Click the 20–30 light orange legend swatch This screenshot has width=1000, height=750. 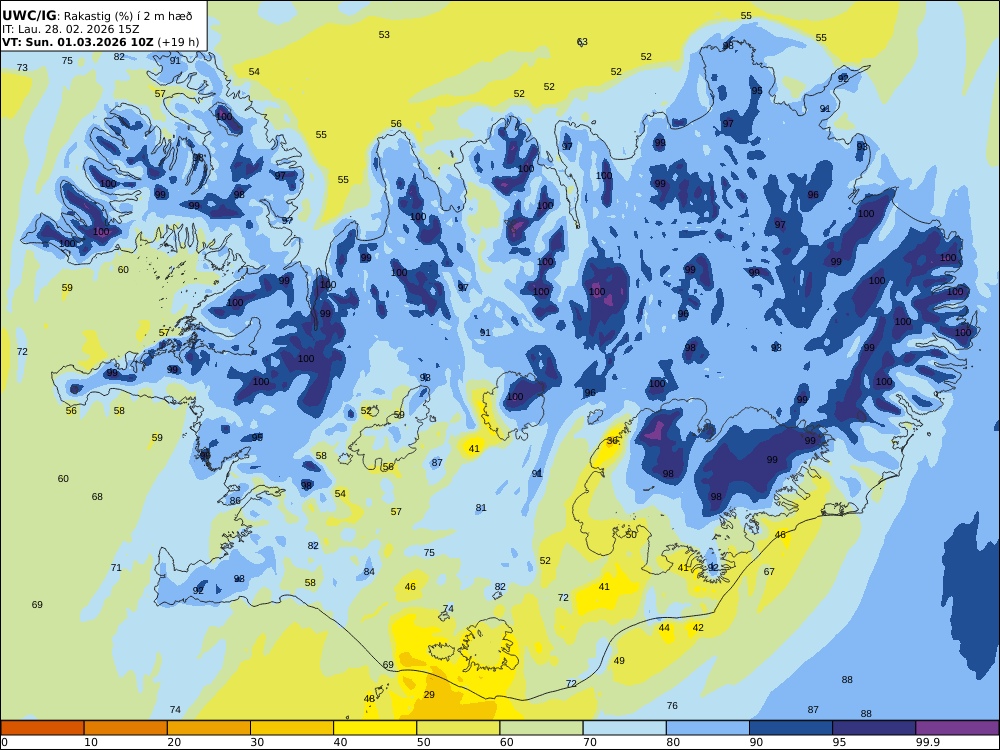(x=209, y=728)
